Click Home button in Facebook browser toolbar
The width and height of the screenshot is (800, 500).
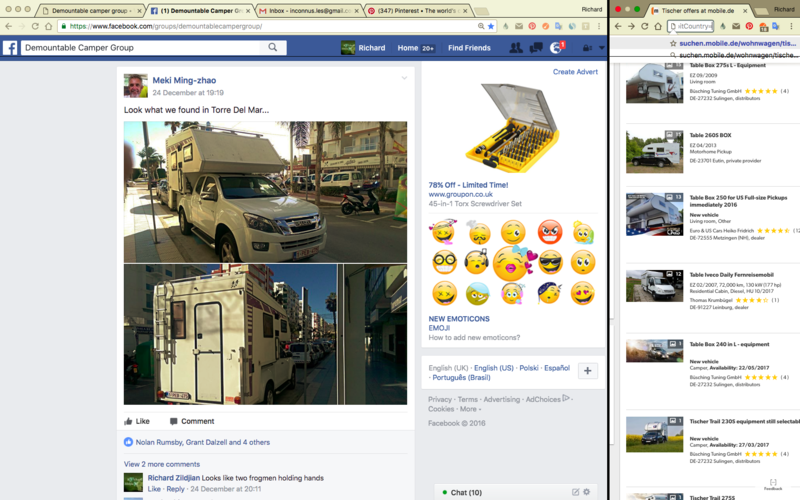click(x=48, y=26)
